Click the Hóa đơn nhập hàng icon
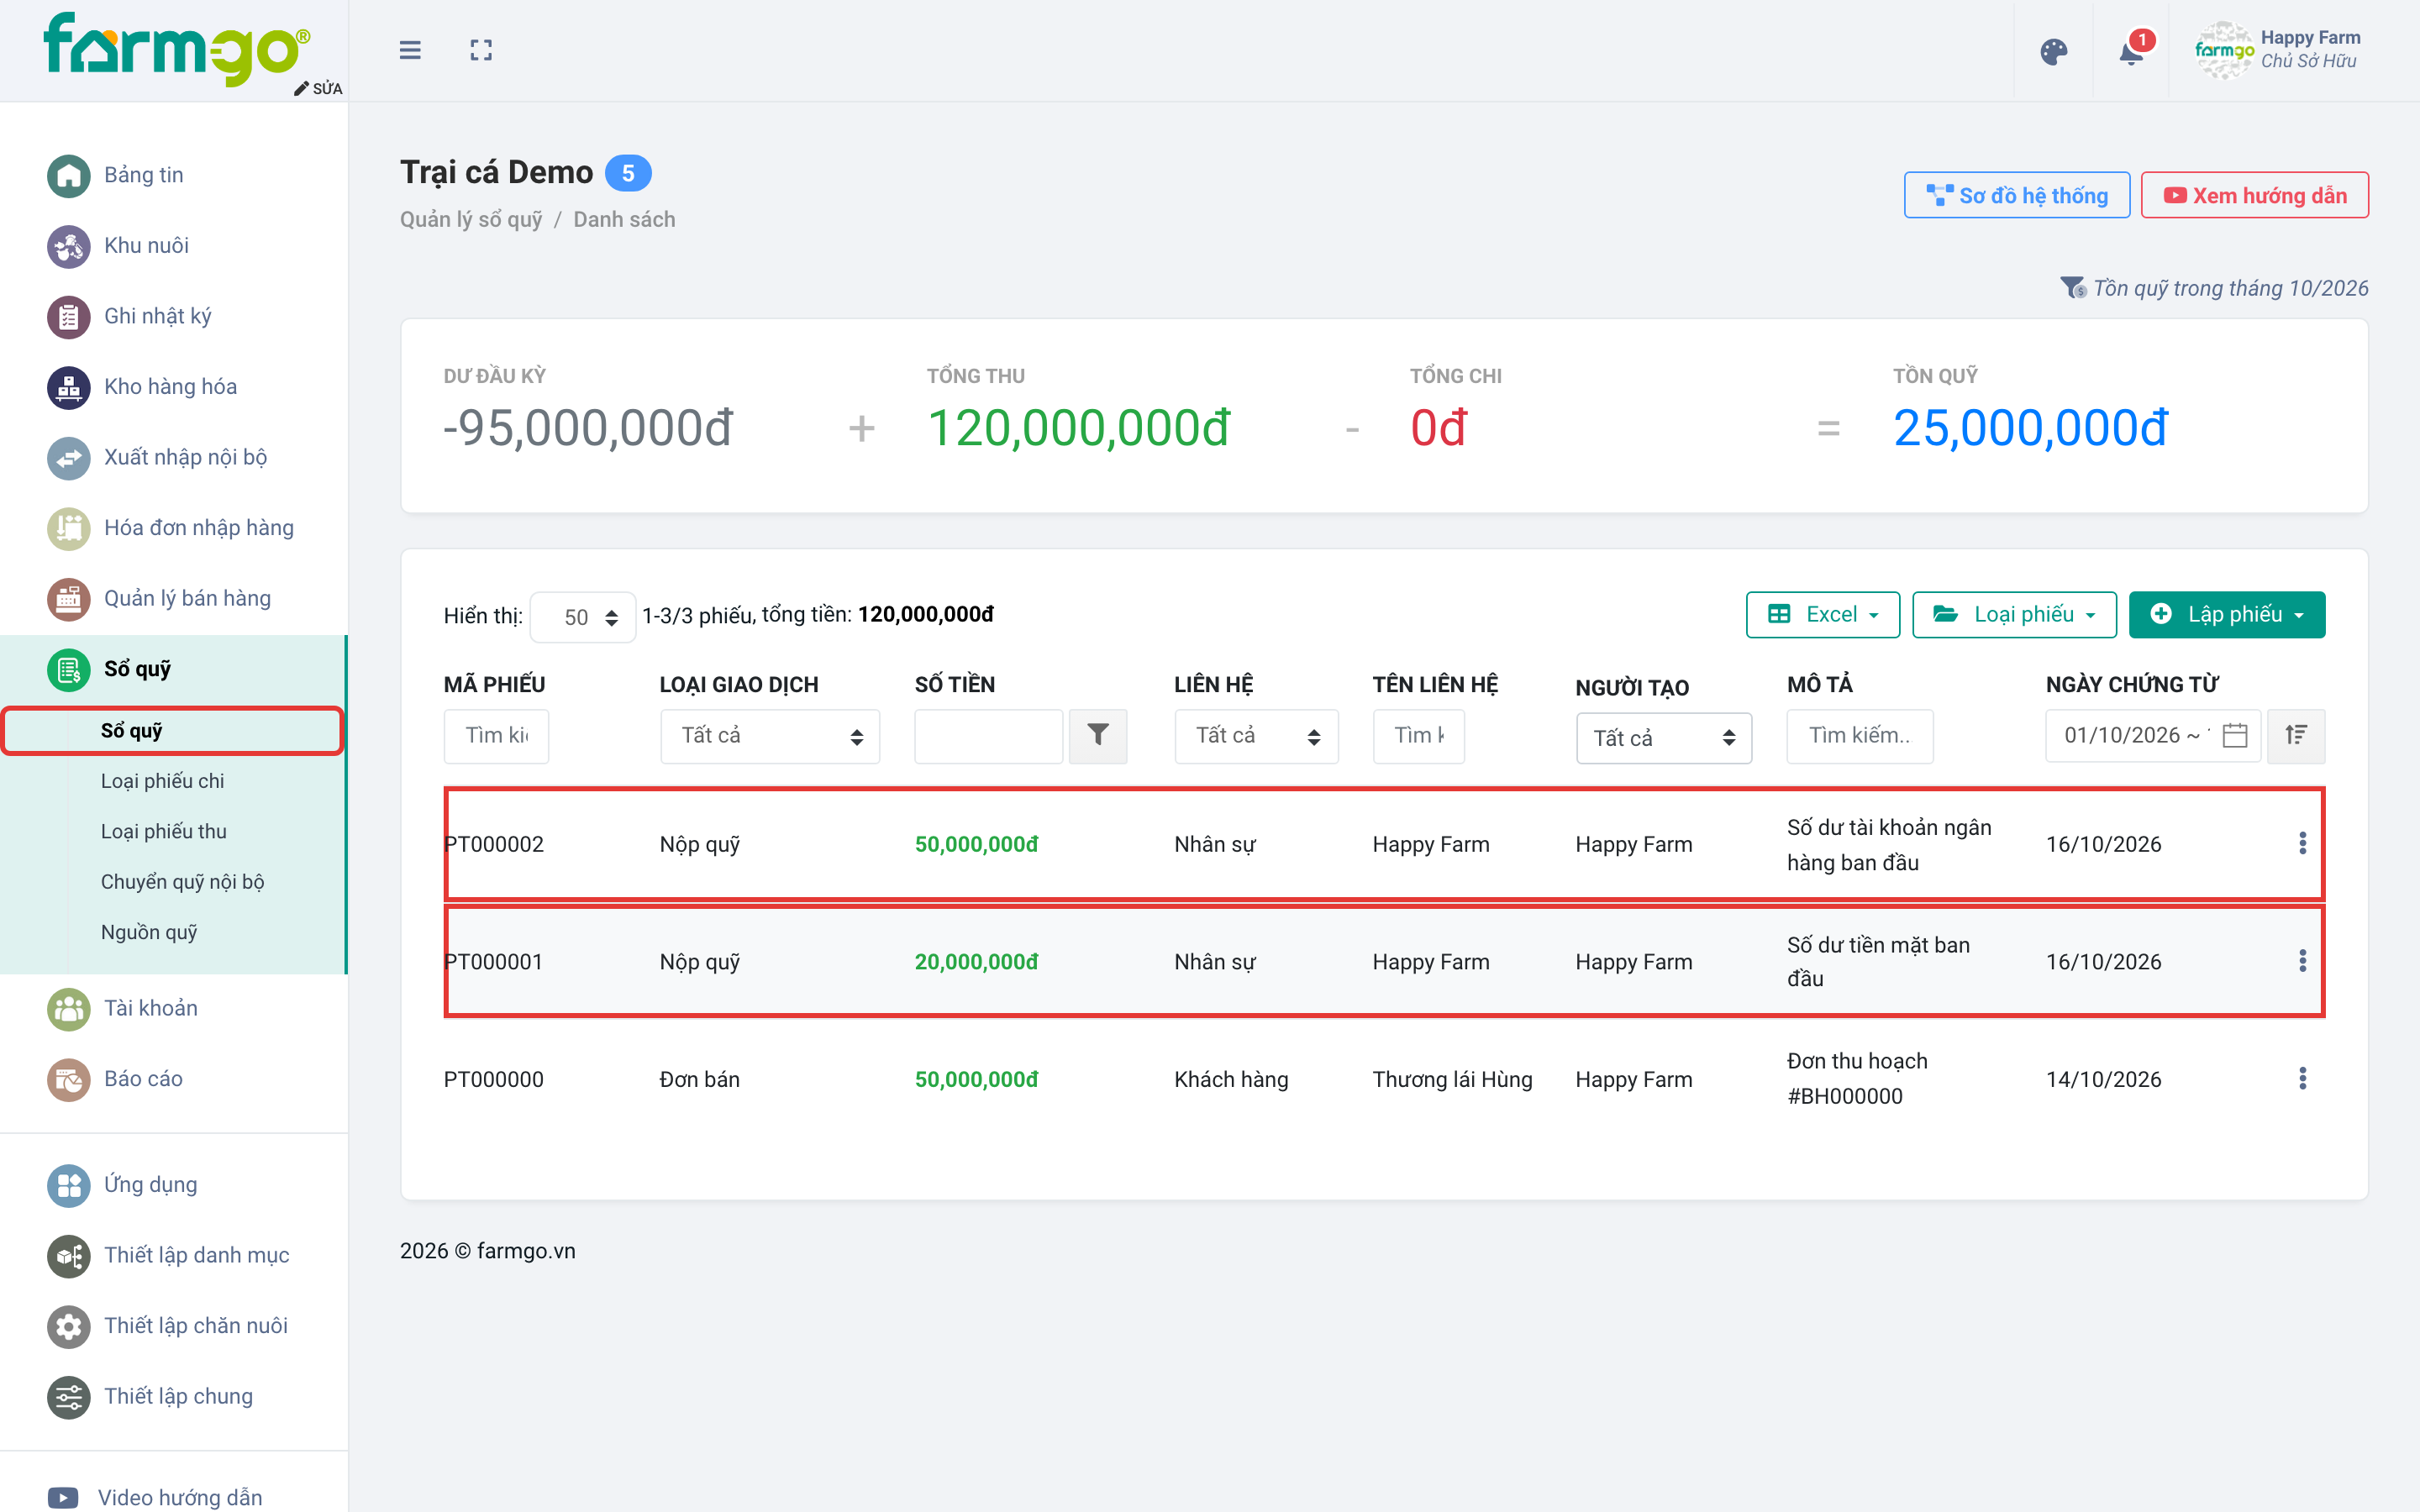The height and width of the screenshot is (1512, 2420). point(69,528)
